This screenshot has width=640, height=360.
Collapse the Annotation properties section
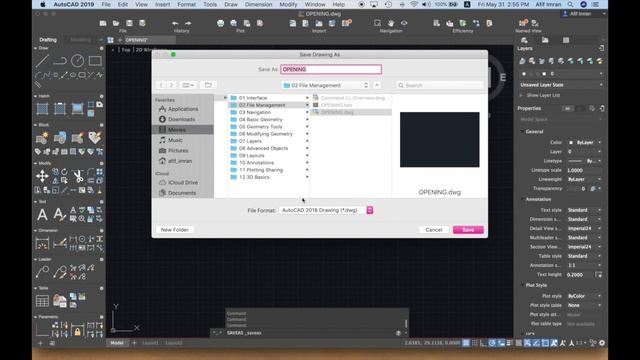tap(522, 199)
